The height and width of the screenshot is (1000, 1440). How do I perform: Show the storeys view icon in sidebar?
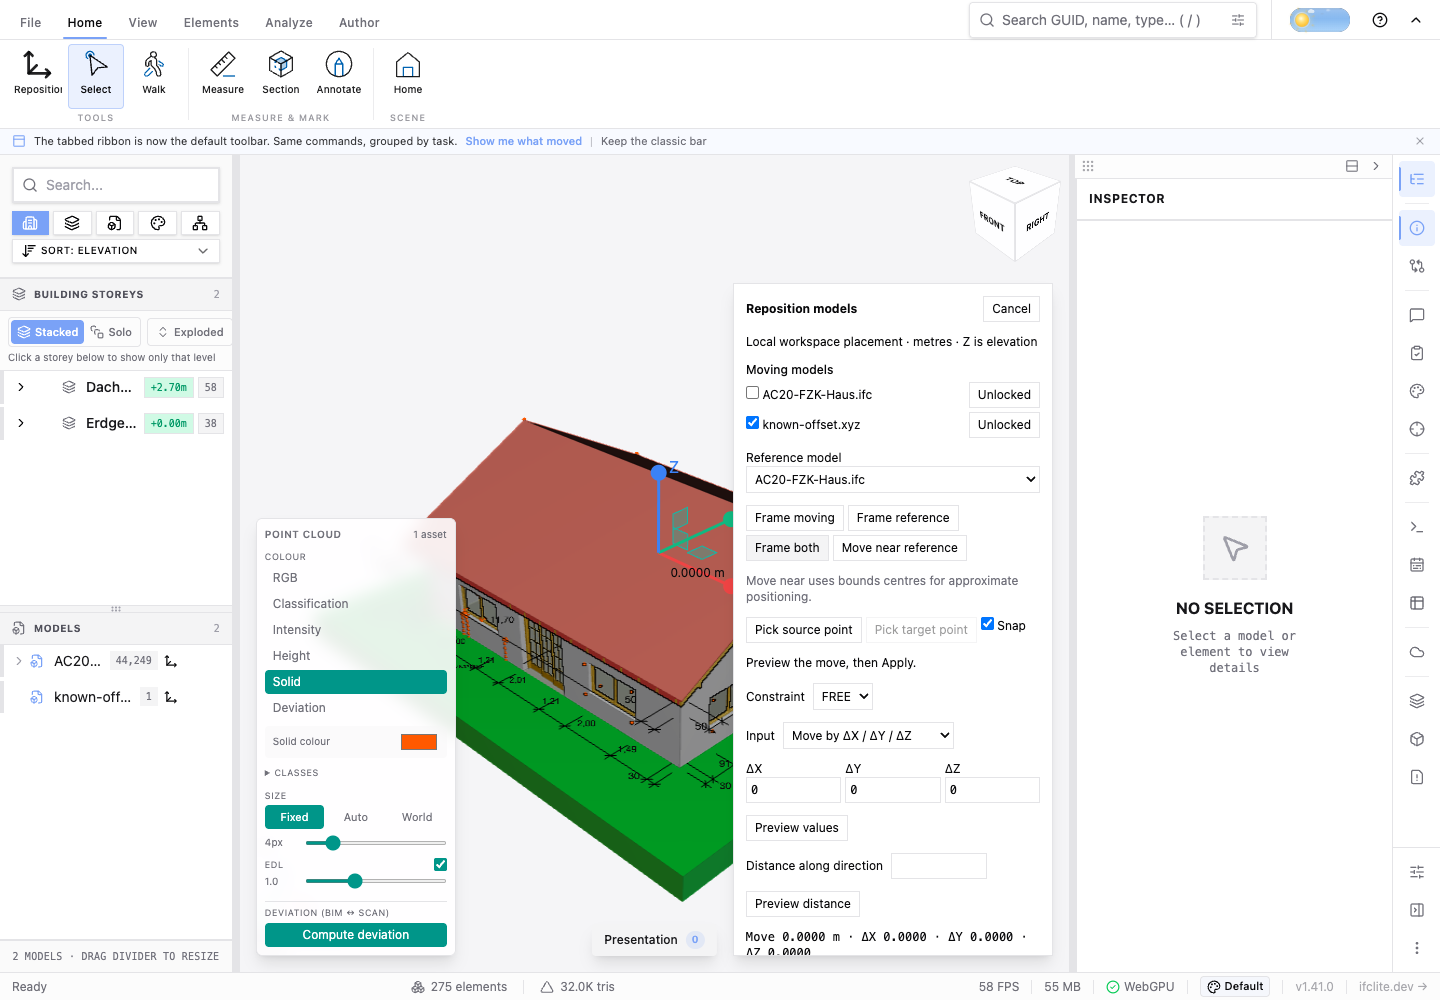(30, 223)
